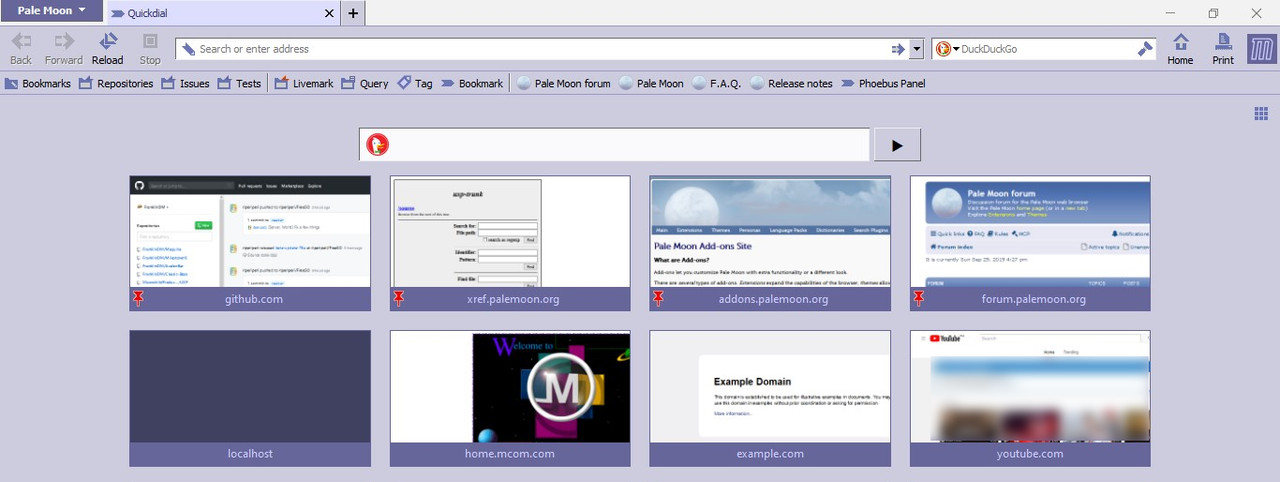Toggle the Quickdial grid settings icon

[x=1261, y=113]
